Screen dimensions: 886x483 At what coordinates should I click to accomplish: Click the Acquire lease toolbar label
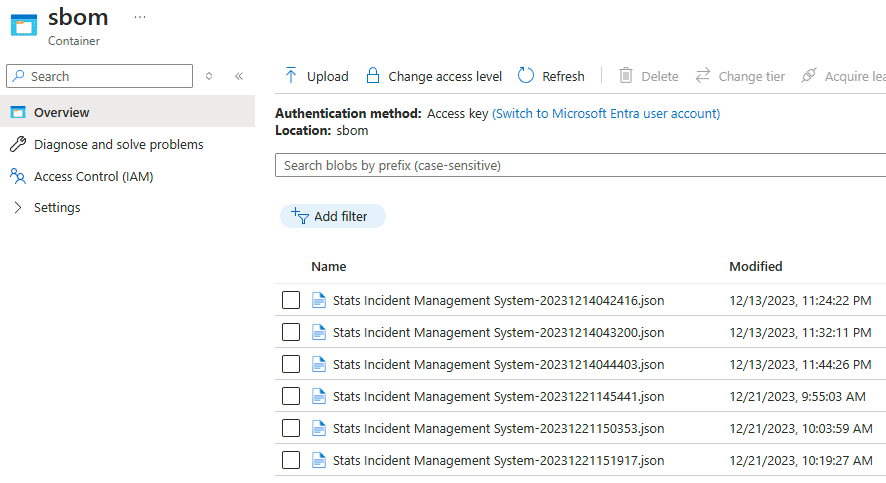(x=855, y=76)
